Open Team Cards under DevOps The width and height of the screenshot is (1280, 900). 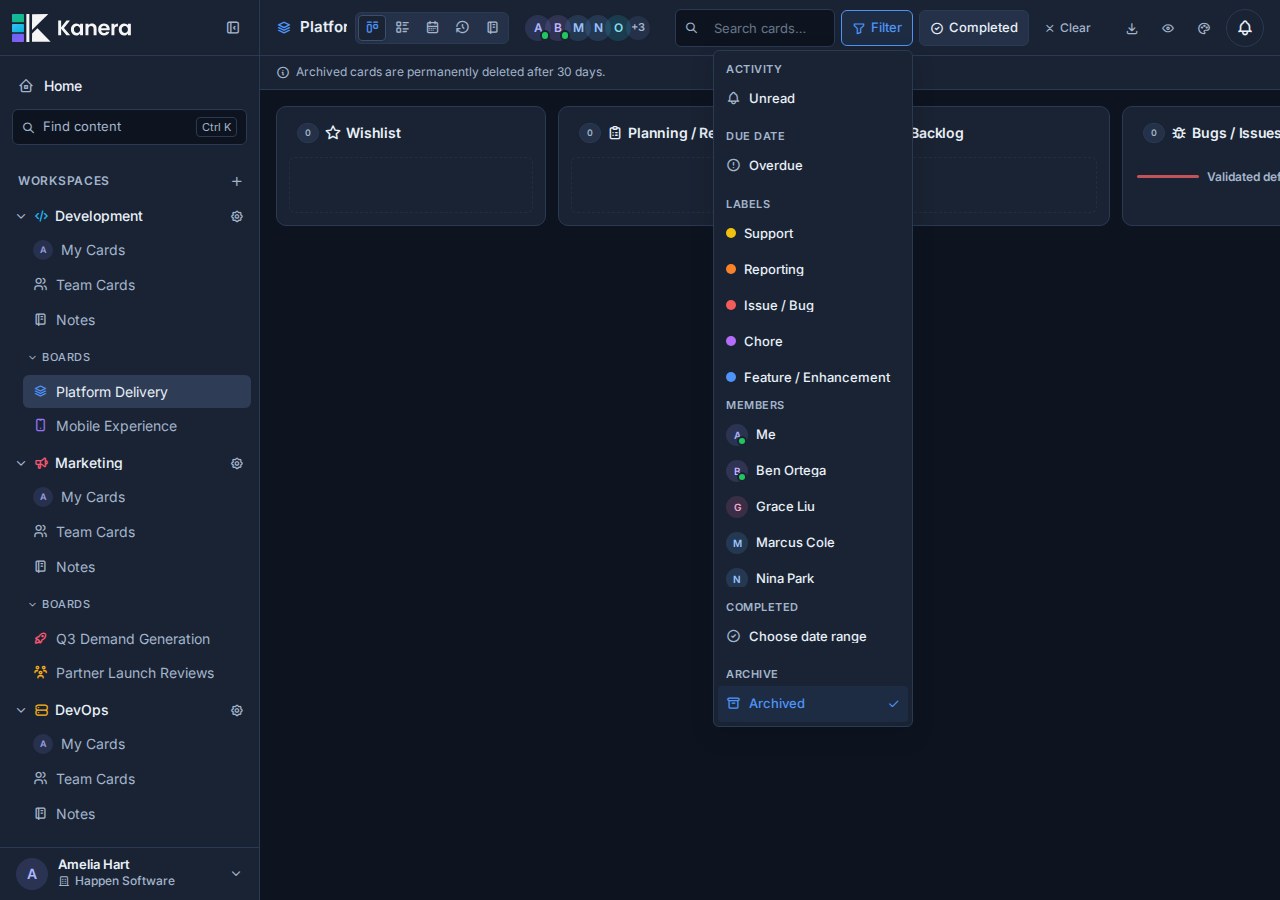click(137, 779)
